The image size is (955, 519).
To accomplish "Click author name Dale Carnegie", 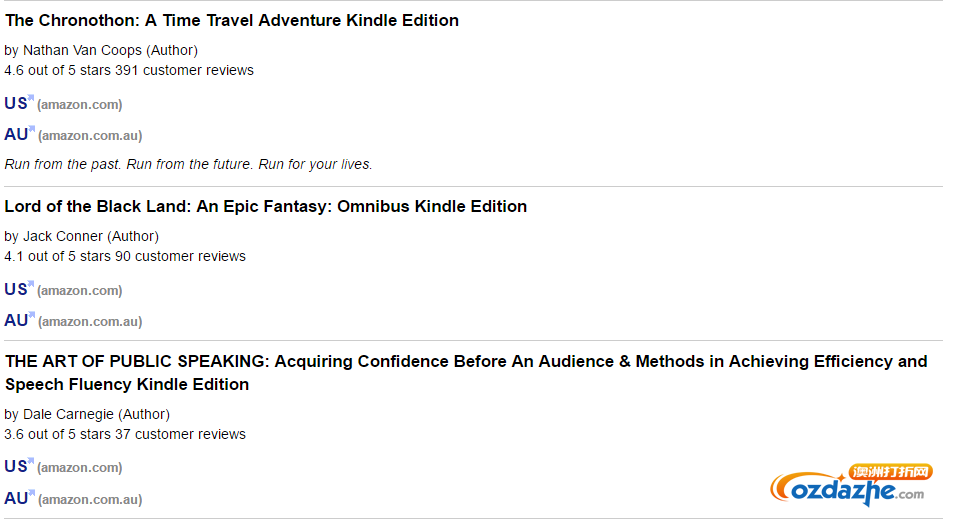I will (68, 414).
